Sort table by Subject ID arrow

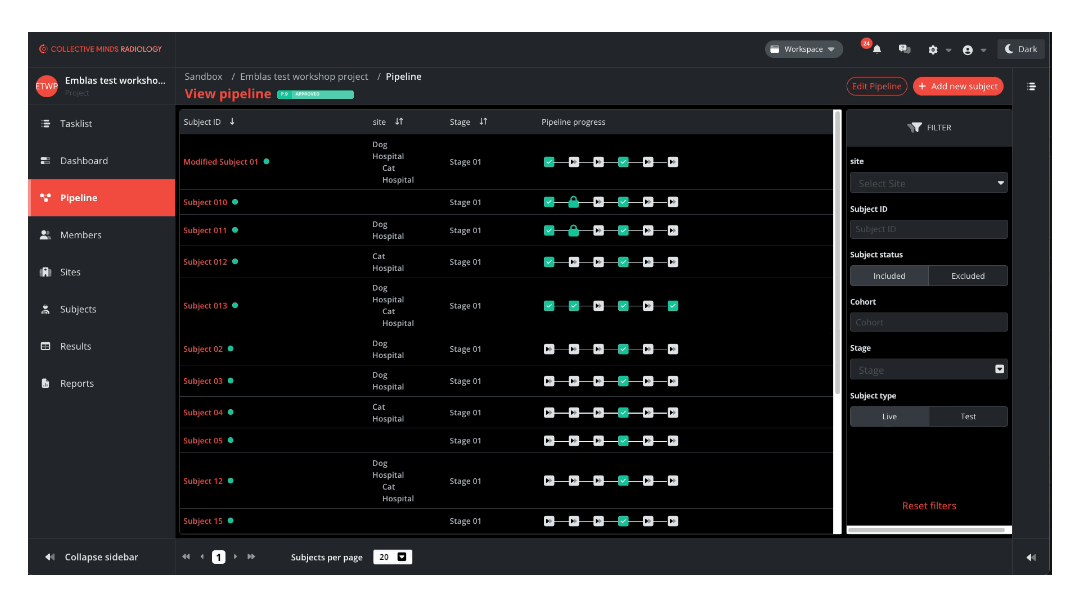click(x=233, y=122)
